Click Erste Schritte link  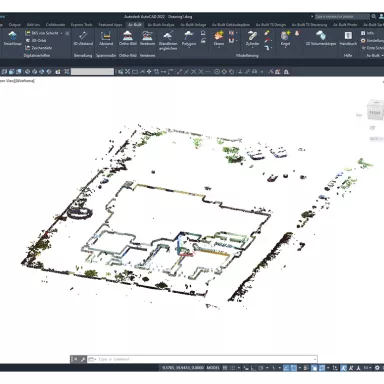(373, 48)
